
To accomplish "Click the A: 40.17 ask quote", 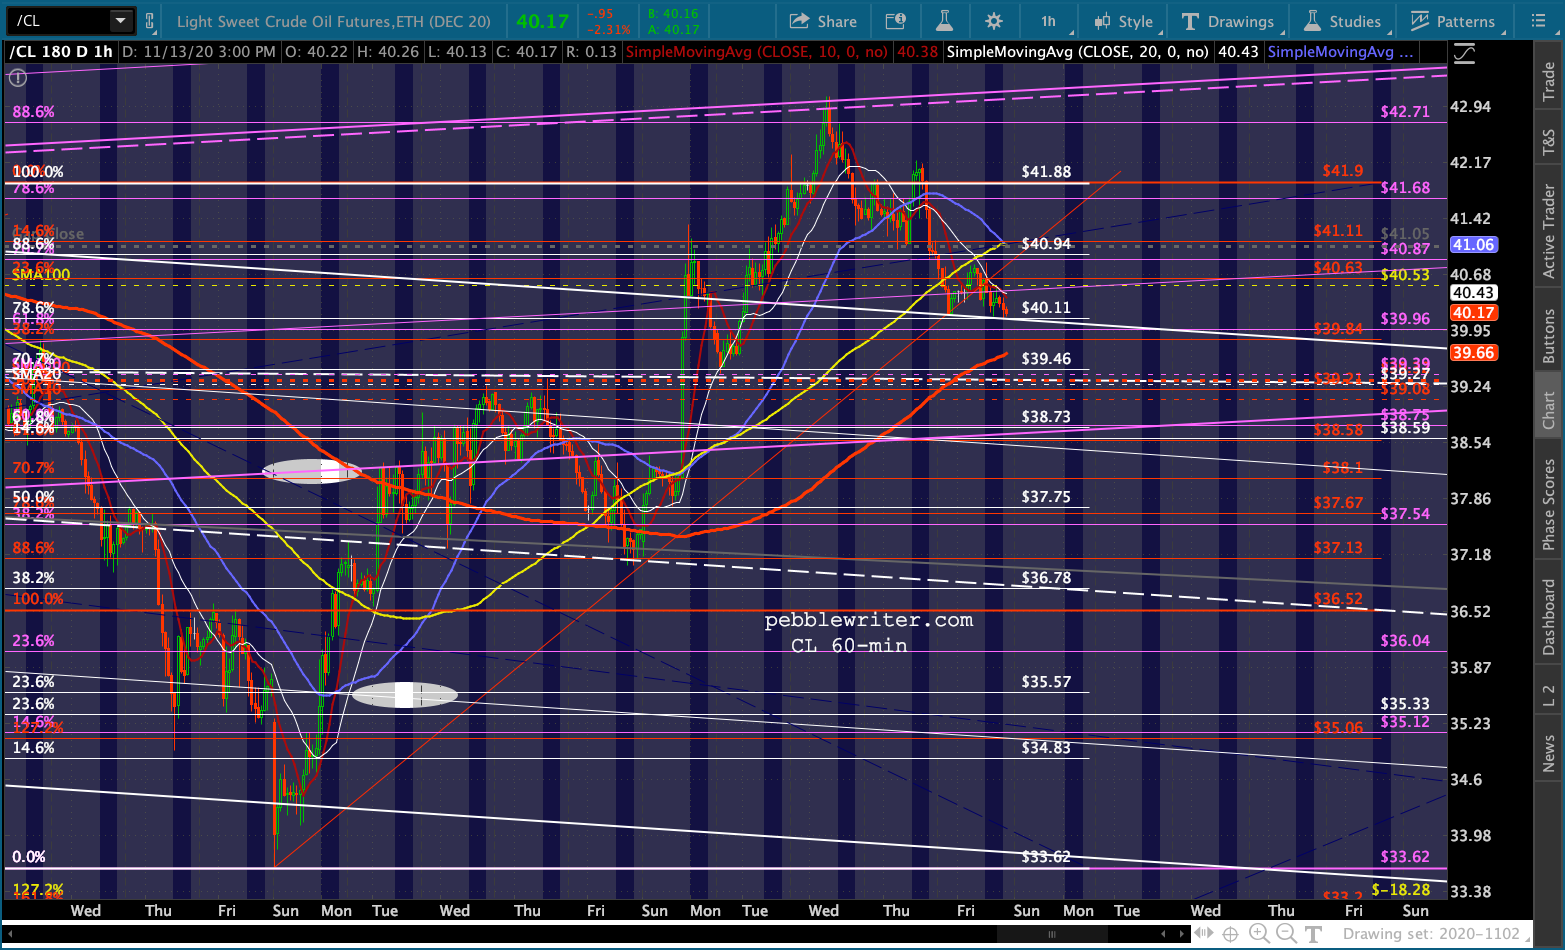I will pyautogui.click(x=673, y=29).
